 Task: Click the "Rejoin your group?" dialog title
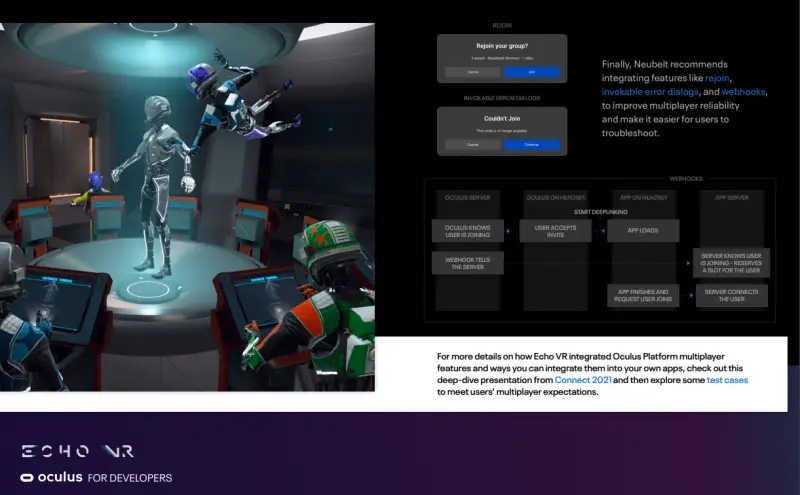502,46
